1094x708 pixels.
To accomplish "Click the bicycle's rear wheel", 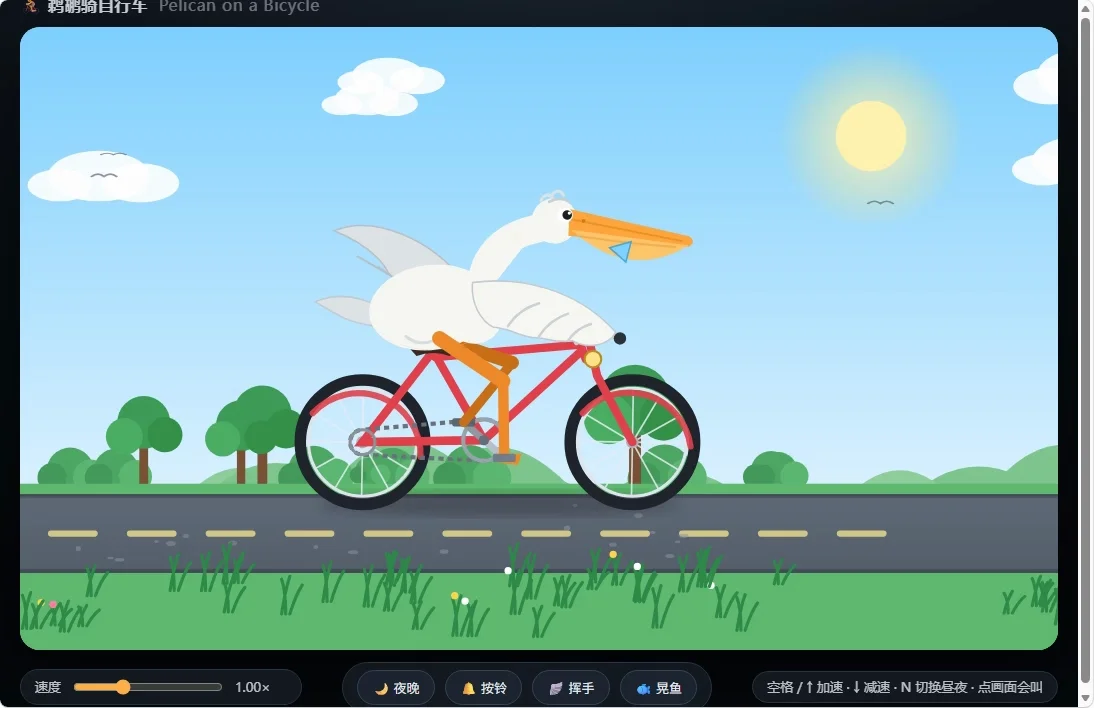I will 362,442.
